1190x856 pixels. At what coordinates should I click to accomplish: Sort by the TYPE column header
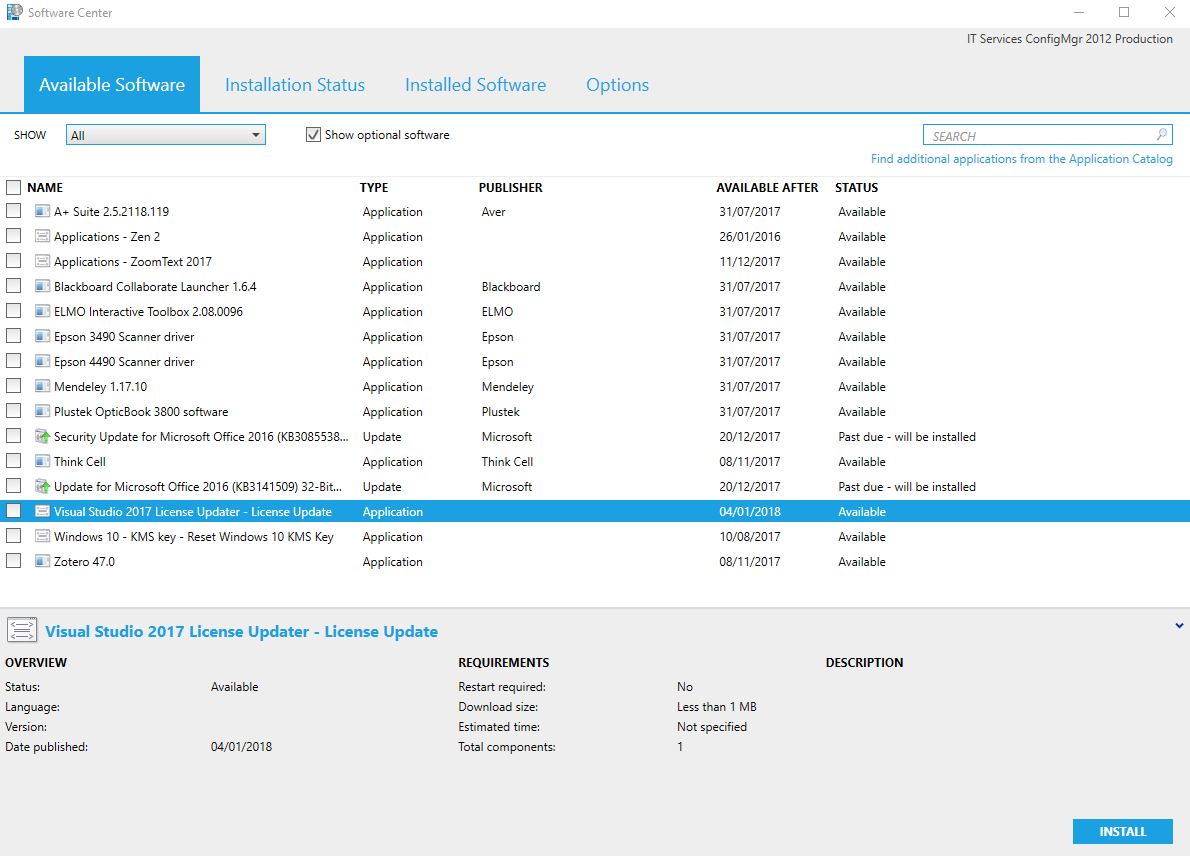pos(373,187)
